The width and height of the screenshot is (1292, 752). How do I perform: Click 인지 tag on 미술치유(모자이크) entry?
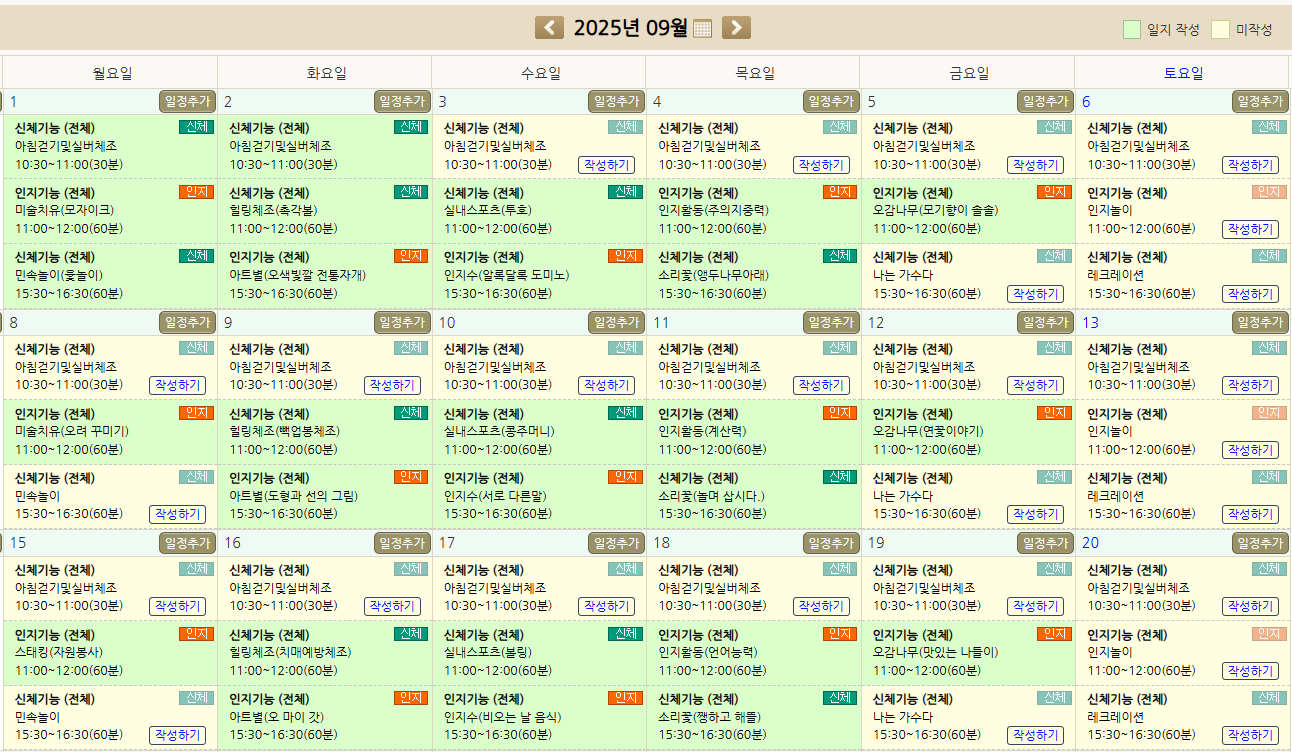(196, 192)
